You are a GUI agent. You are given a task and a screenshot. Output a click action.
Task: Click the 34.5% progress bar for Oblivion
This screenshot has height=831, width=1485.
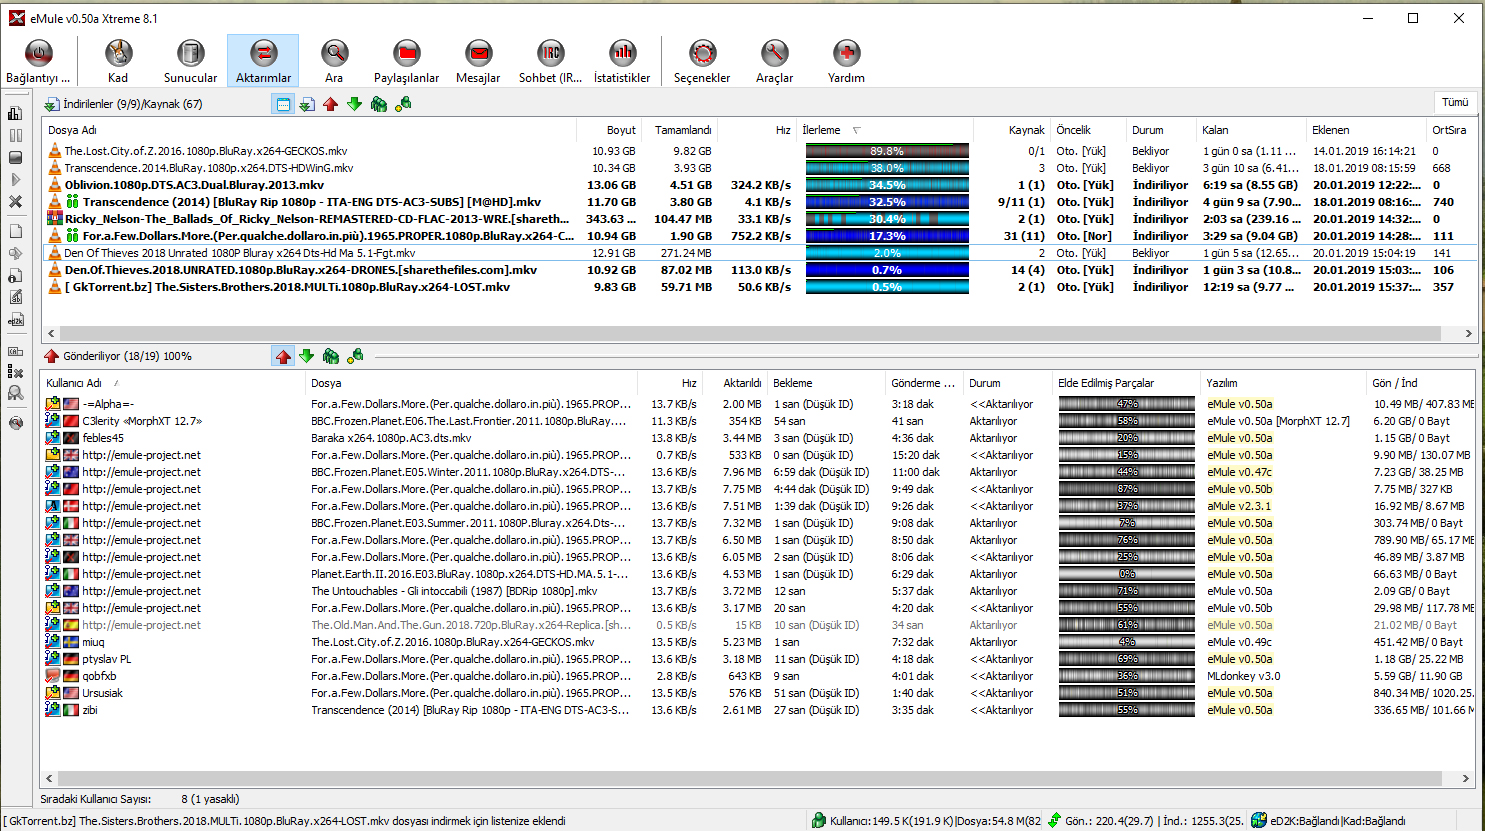tap(887, 185)
